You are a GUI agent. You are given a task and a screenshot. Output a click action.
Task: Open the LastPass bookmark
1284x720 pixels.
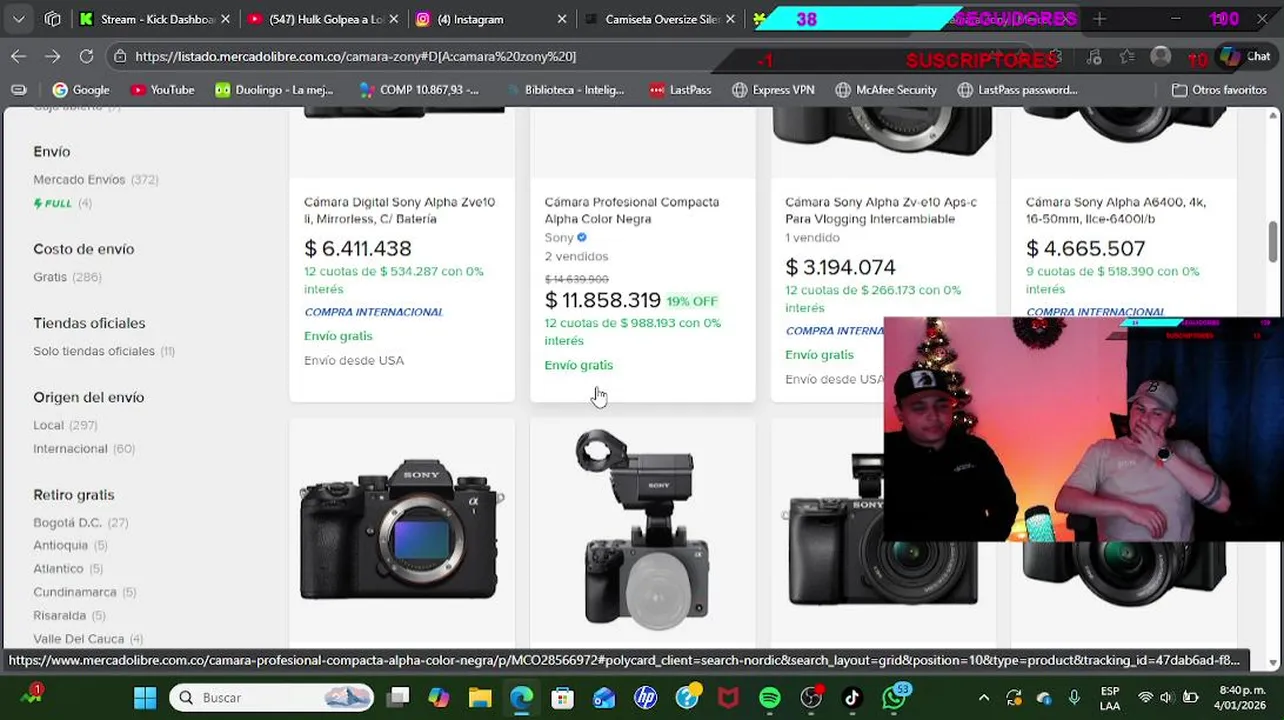(680, 90)
